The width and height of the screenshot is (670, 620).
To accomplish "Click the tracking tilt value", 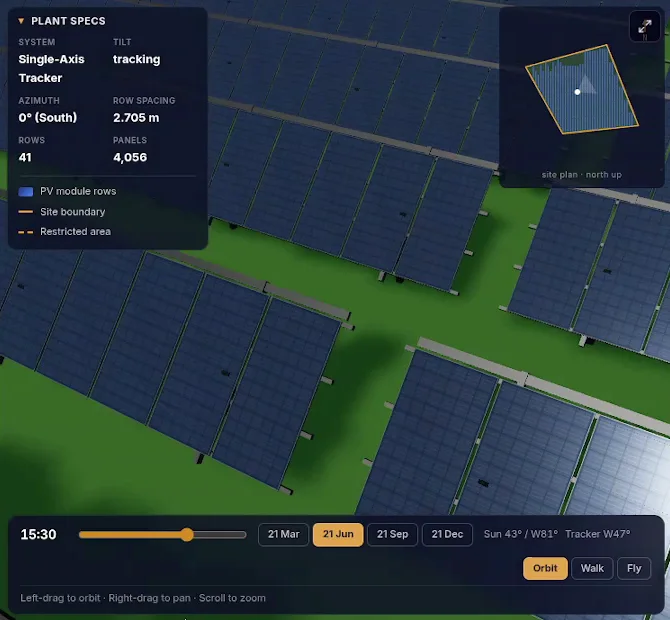I will (x=136, y=59).
